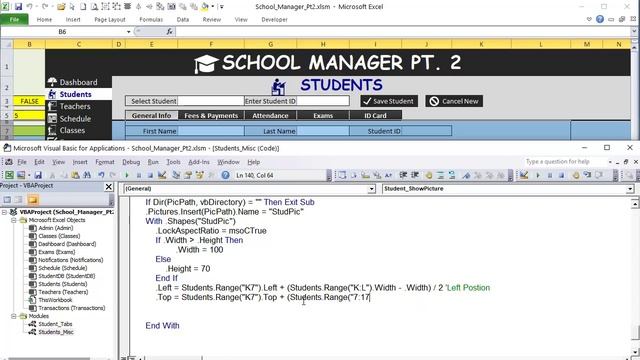Screen dimensions: 640x360
Task: Click the Reset stop icon in Standard toolbar
Action: click(x=150, y=175)
